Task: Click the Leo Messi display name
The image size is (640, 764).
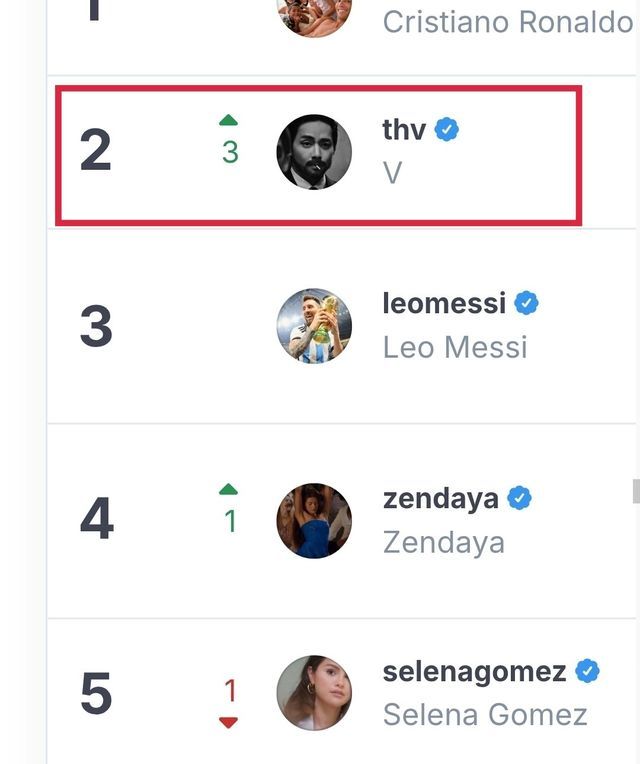Action: [455, 347]
